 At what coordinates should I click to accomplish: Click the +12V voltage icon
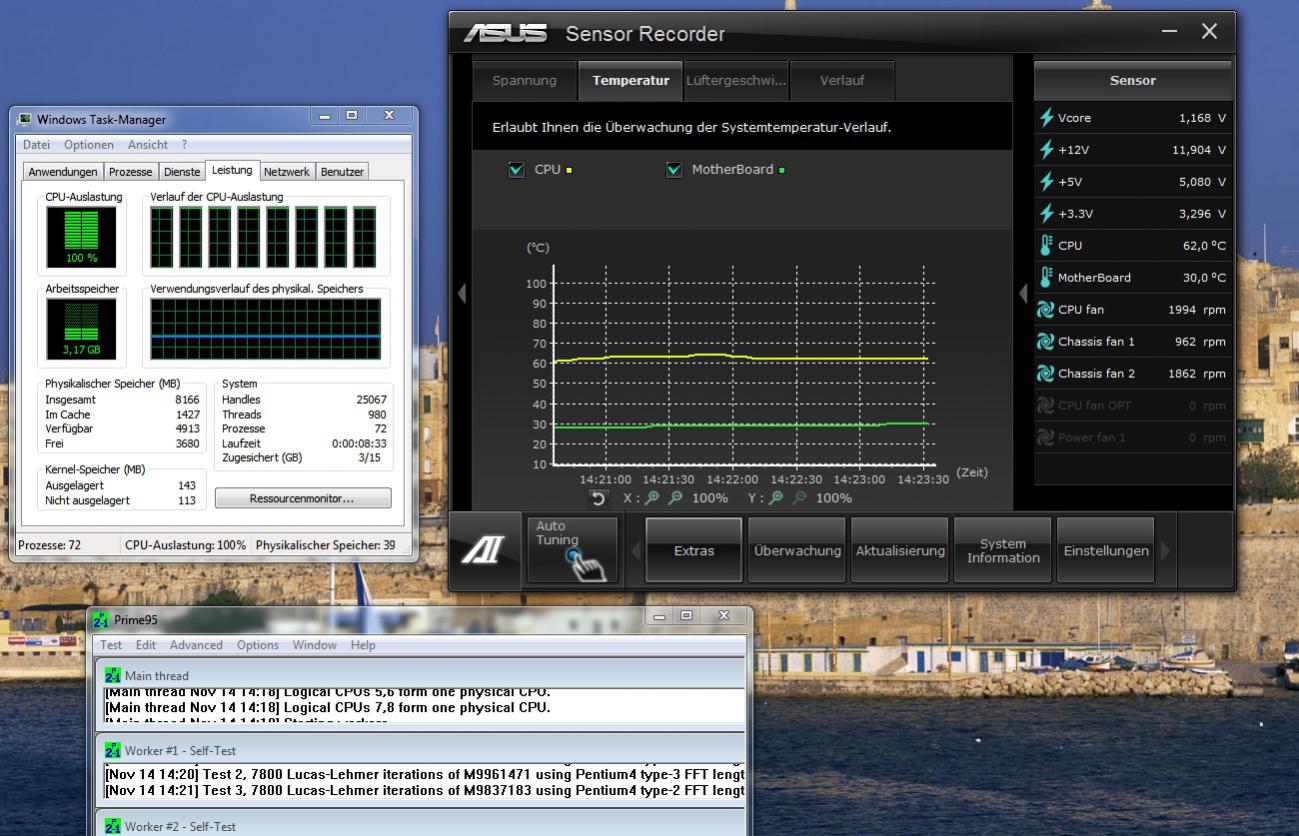1047,150
